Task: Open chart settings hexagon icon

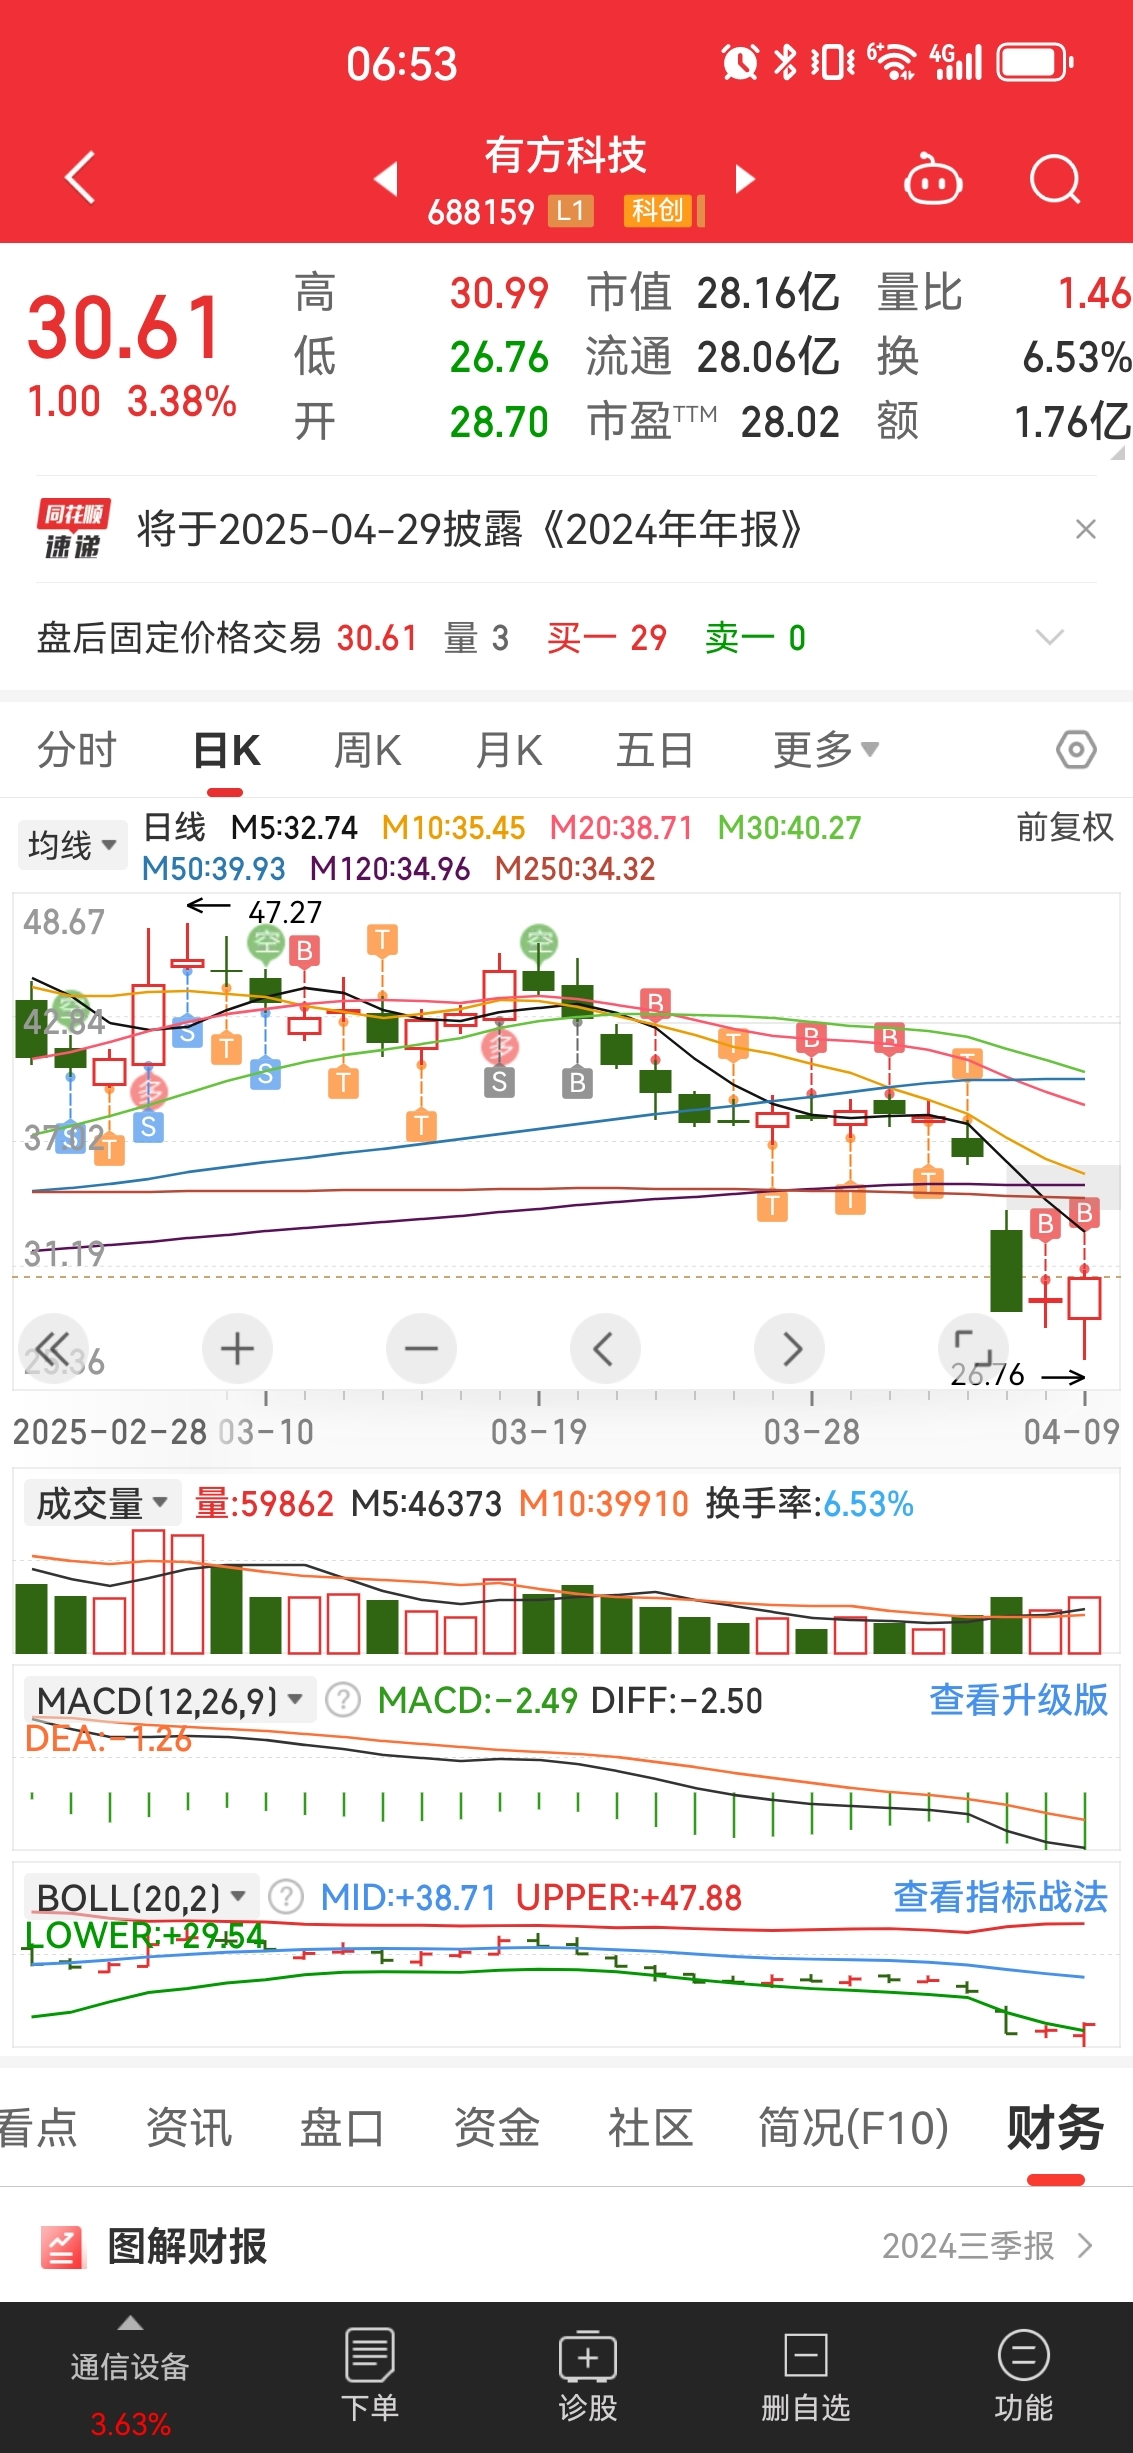Action: 1076,750
